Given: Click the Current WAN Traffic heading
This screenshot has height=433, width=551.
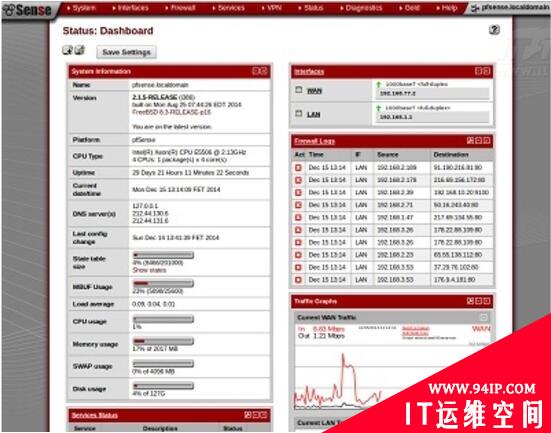Looking at the screenshot, I should pyautogui.click(x=326, y=318).
